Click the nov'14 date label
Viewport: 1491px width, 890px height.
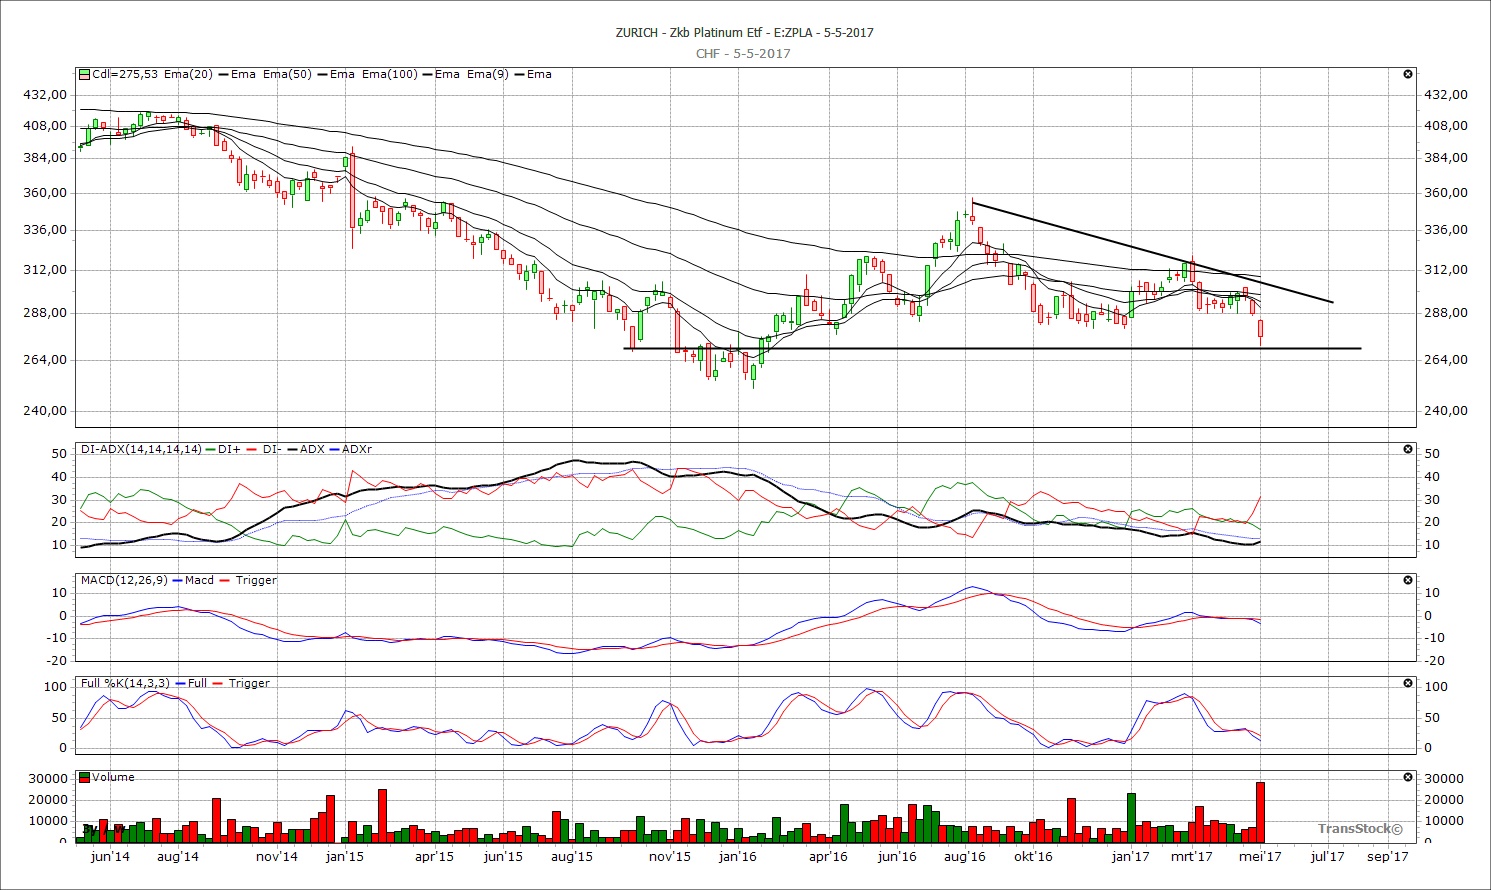[x=277, y=856]
